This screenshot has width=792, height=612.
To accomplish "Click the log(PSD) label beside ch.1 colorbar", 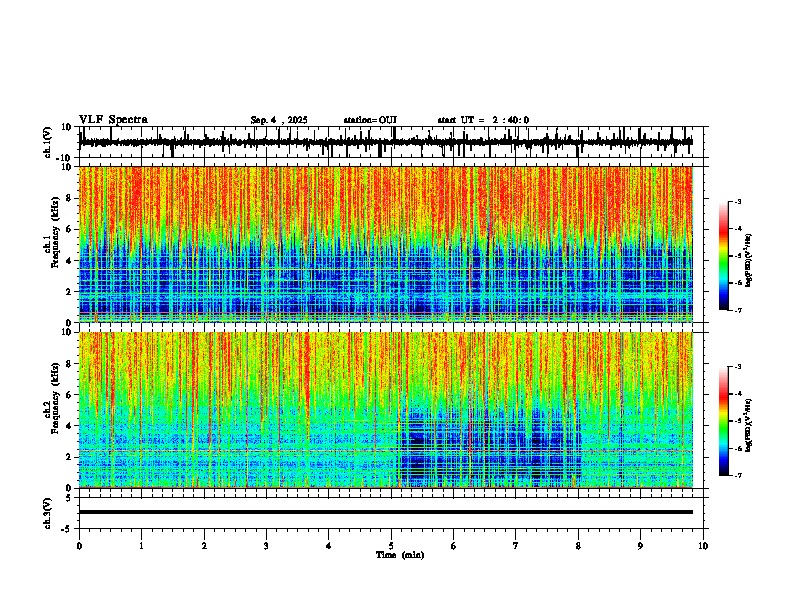I will [x=749, y=260].
